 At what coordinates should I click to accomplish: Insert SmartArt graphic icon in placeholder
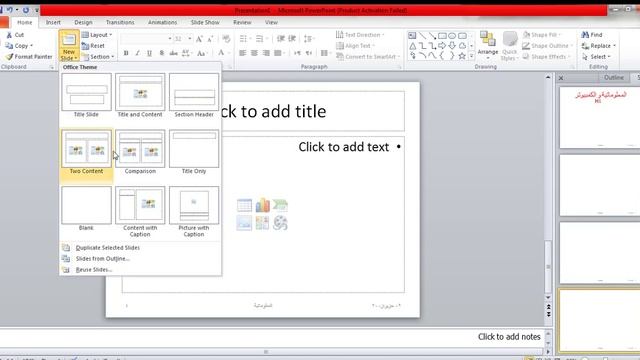280,205
